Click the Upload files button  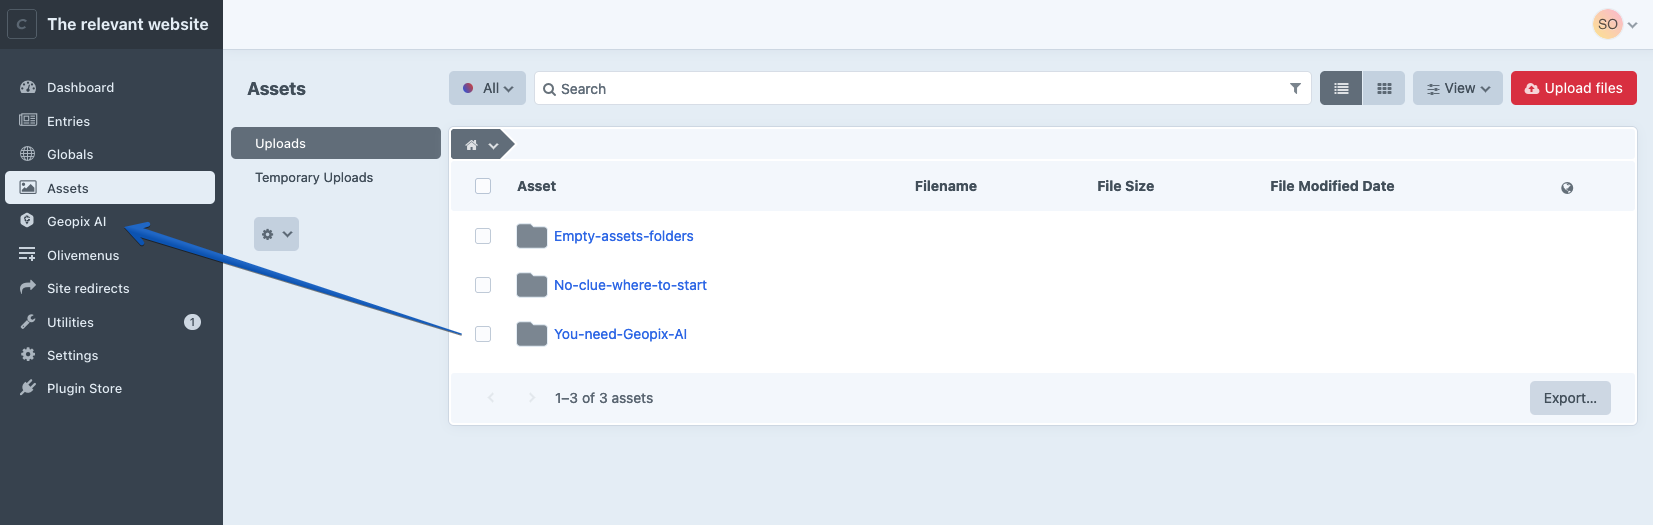(1573, 88)
